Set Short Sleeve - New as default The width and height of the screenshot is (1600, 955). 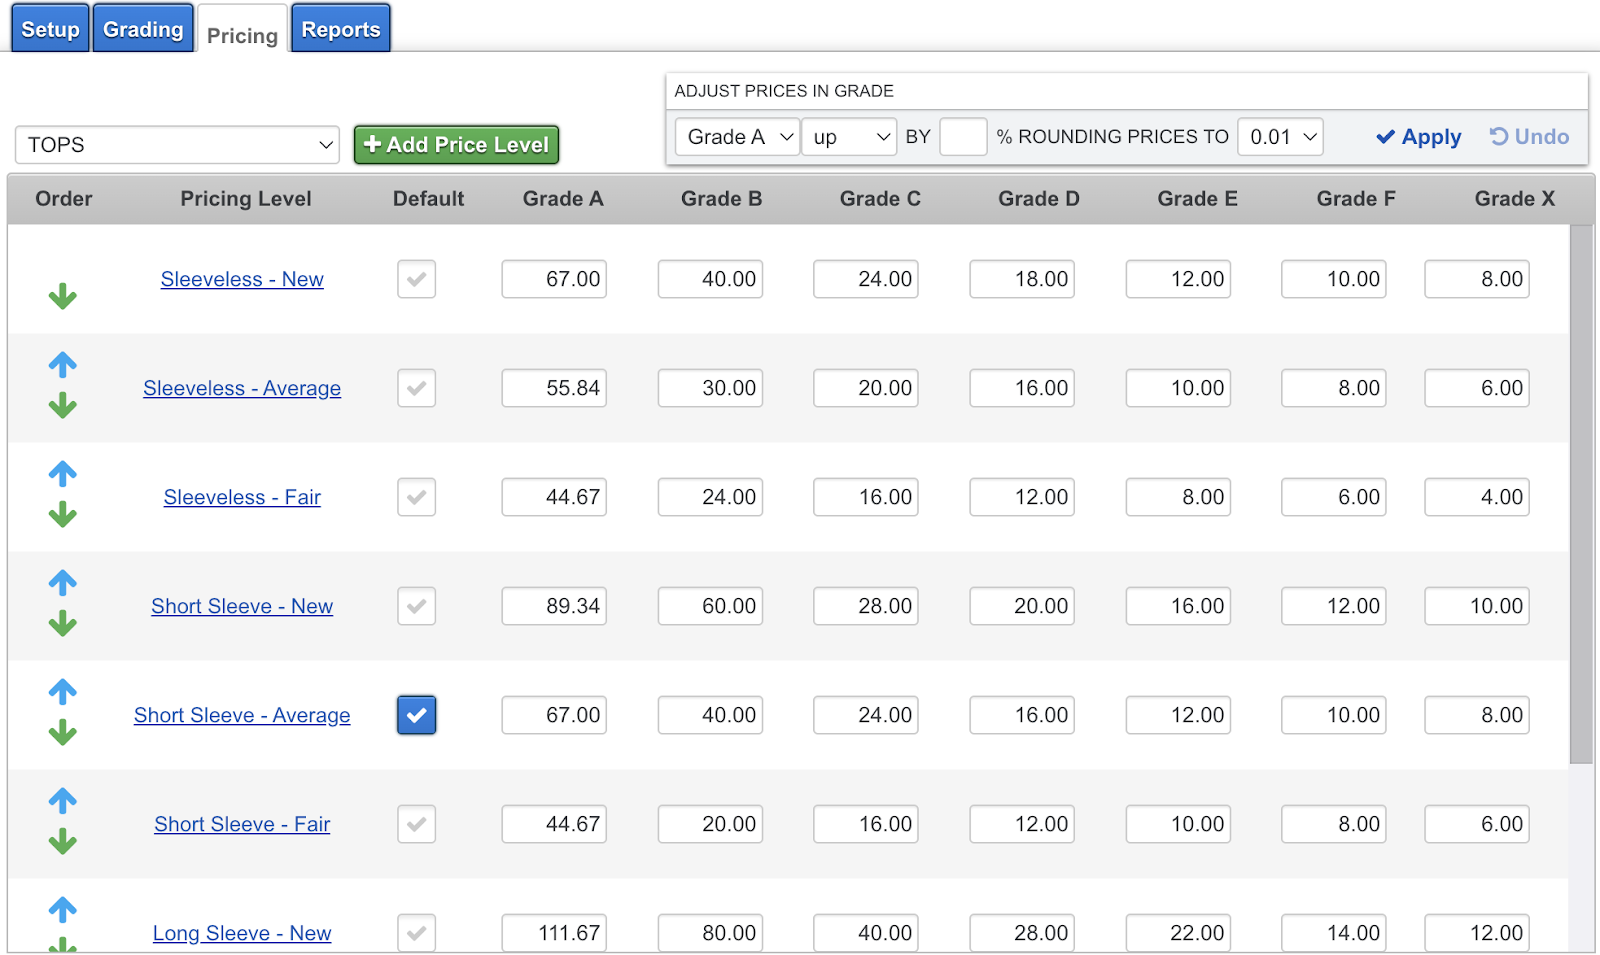(416, 606)
